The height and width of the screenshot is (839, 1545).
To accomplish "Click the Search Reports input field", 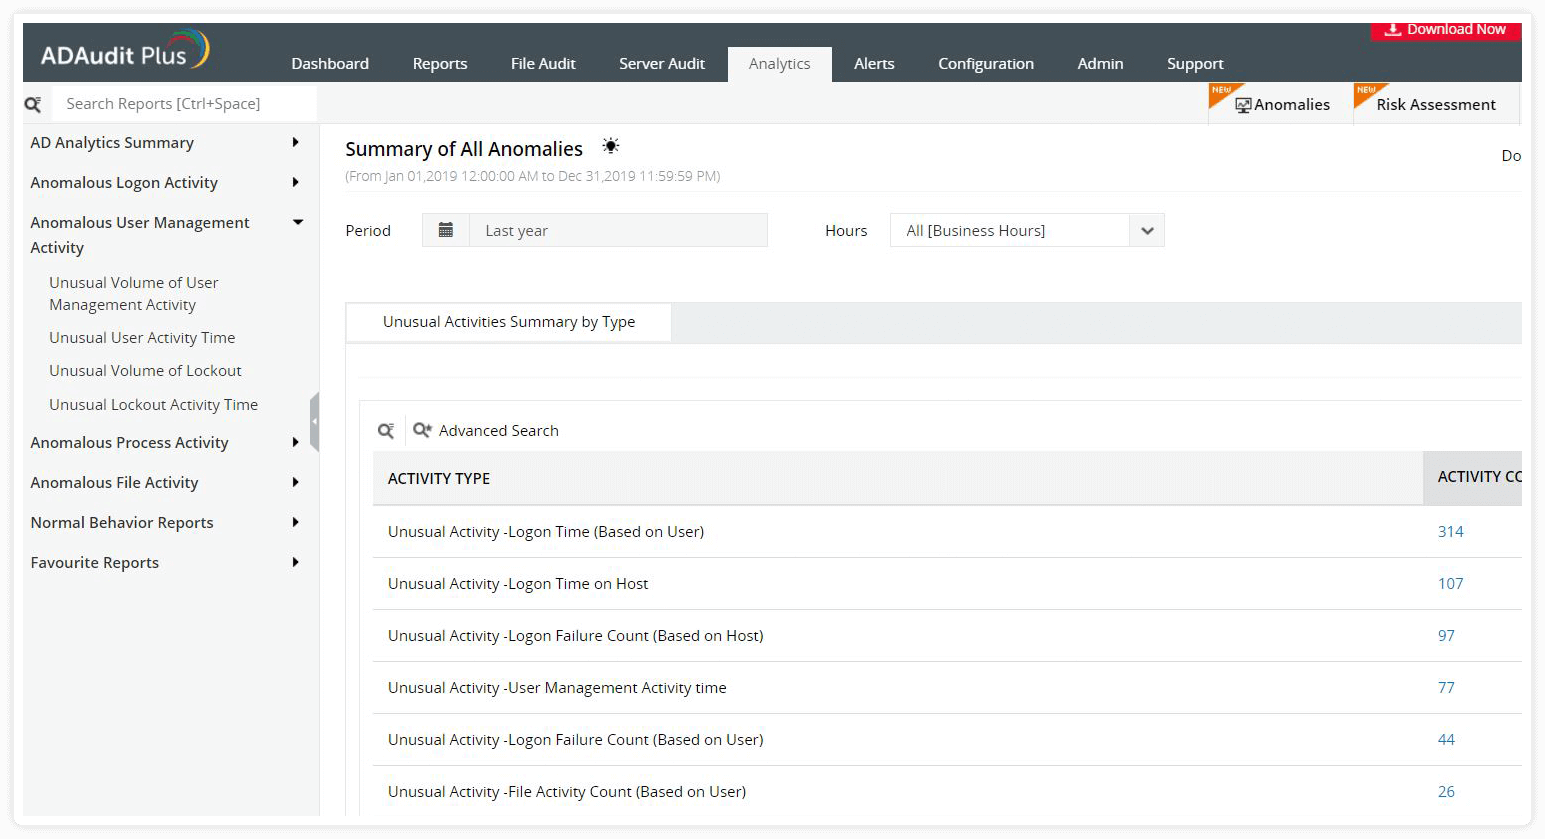I will pyautogui.click(x=186, y=104).
